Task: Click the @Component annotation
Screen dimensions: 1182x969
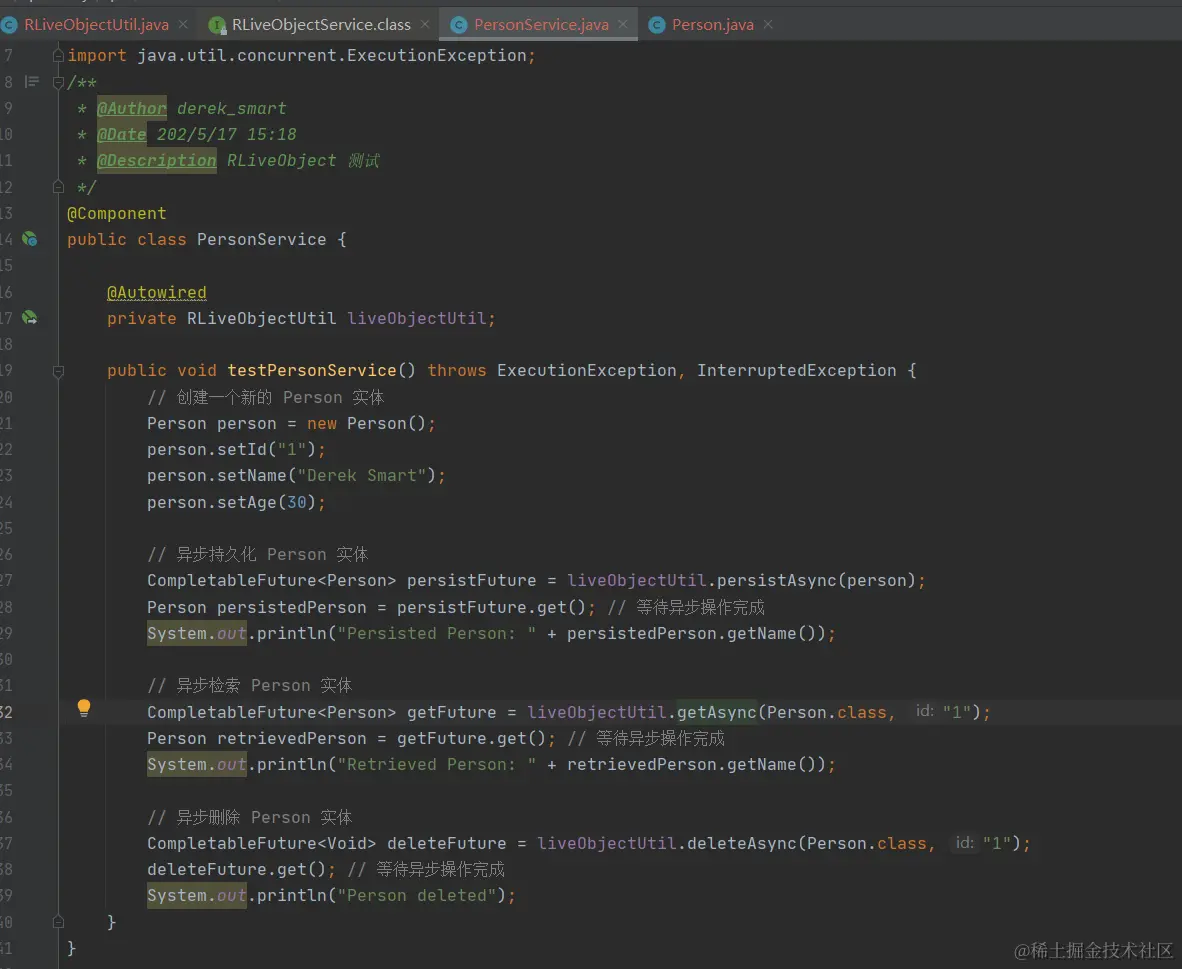Action: 117,213
